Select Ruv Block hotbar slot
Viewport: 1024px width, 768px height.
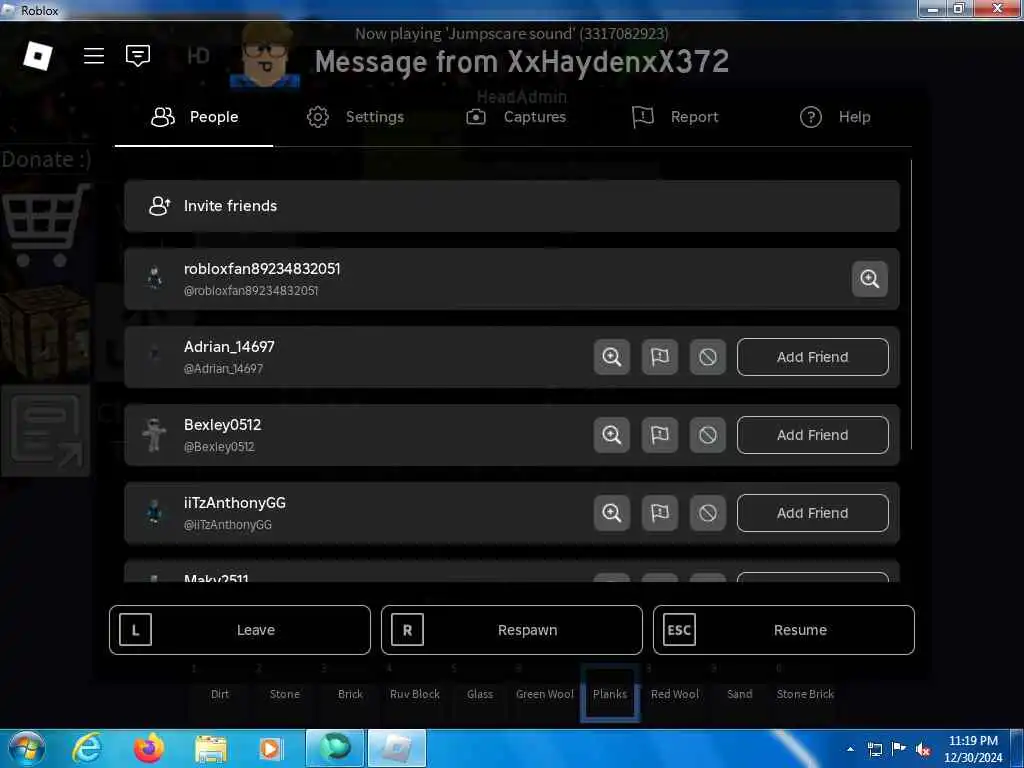415,694
